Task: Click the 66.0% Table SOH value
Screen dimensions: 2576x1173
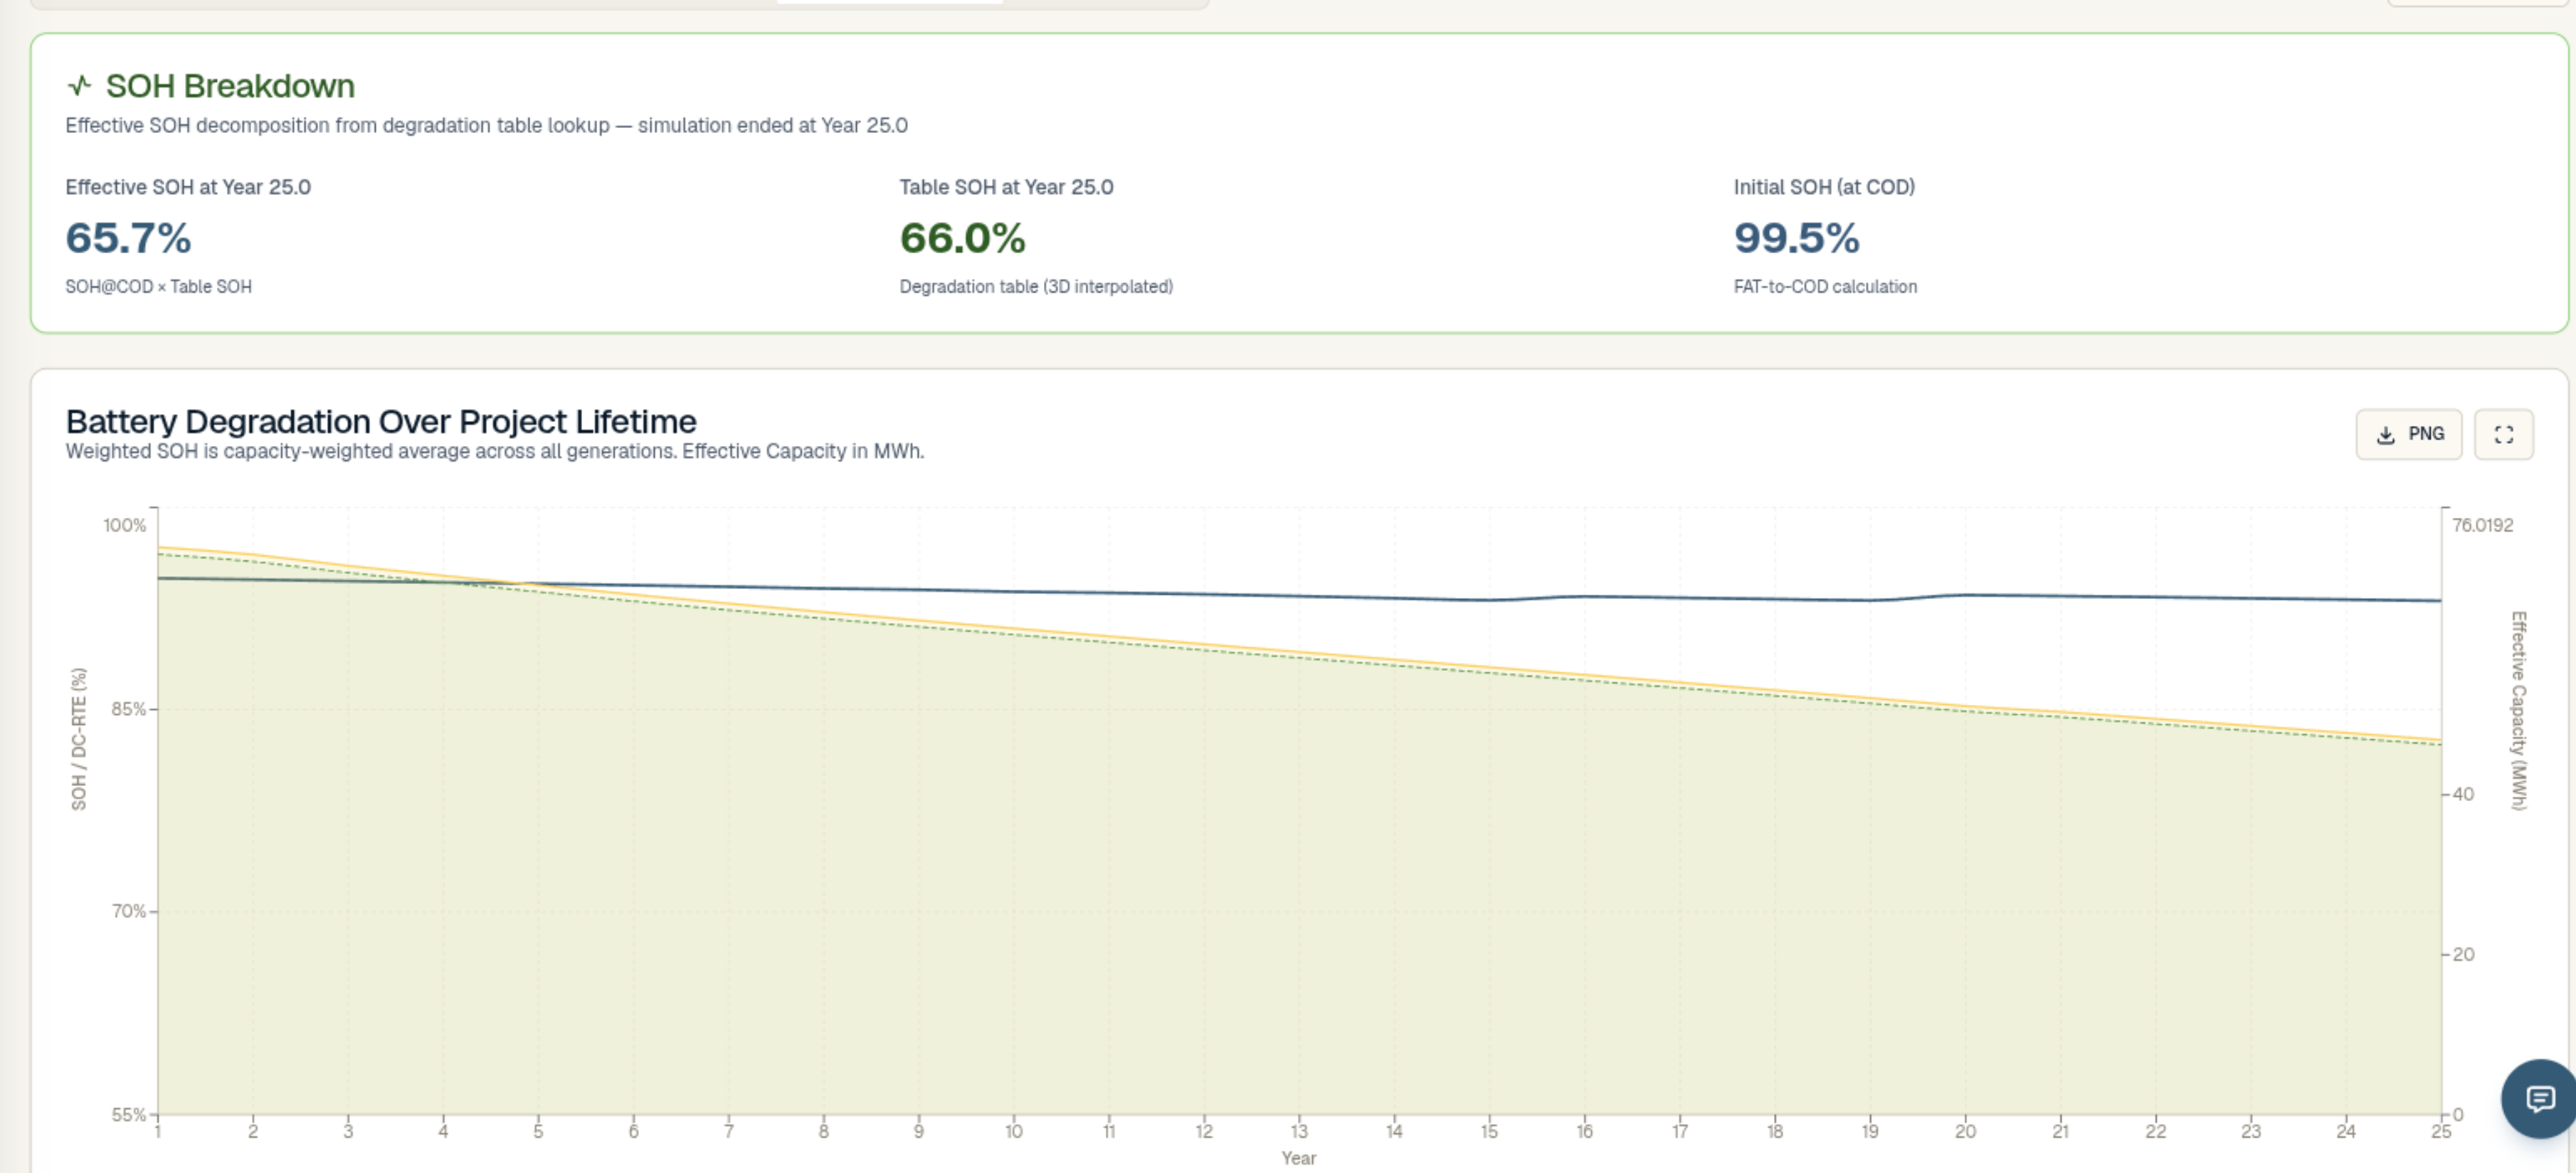Action: [962, 238]
